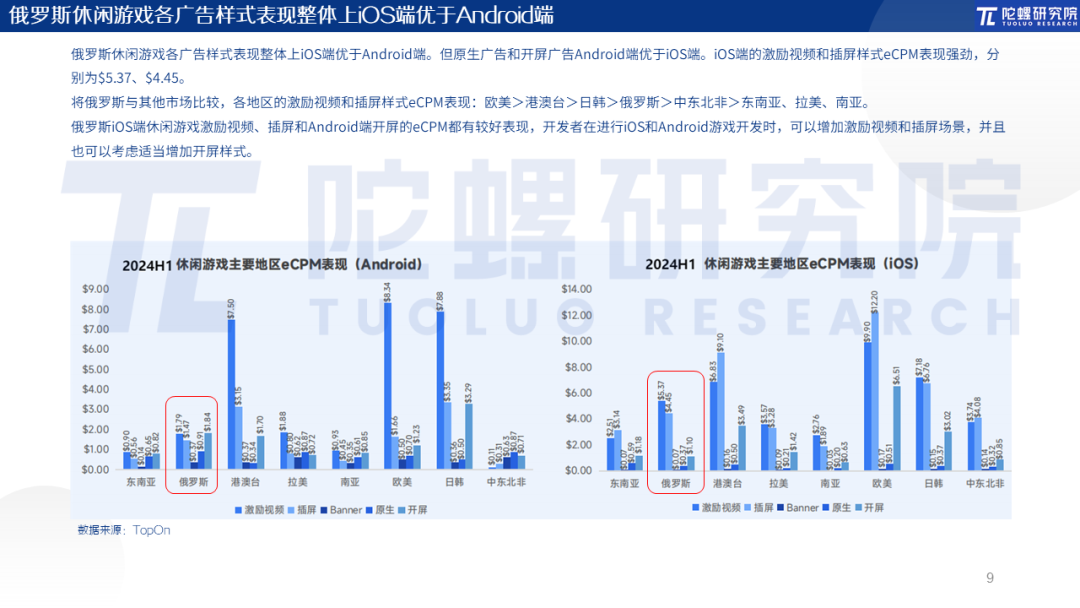Click 俄罗斯 category label in Android chart

coord(193,482)
